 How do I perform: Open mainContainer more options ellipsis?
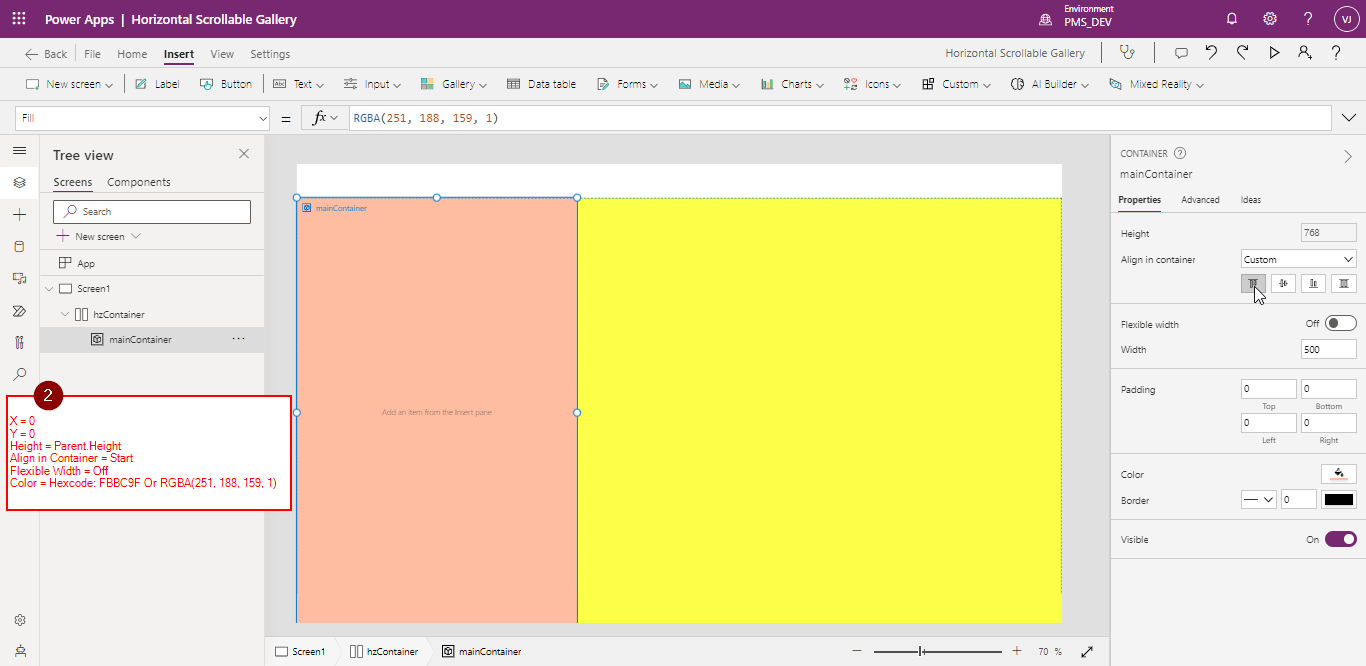[x=238, y=339]
